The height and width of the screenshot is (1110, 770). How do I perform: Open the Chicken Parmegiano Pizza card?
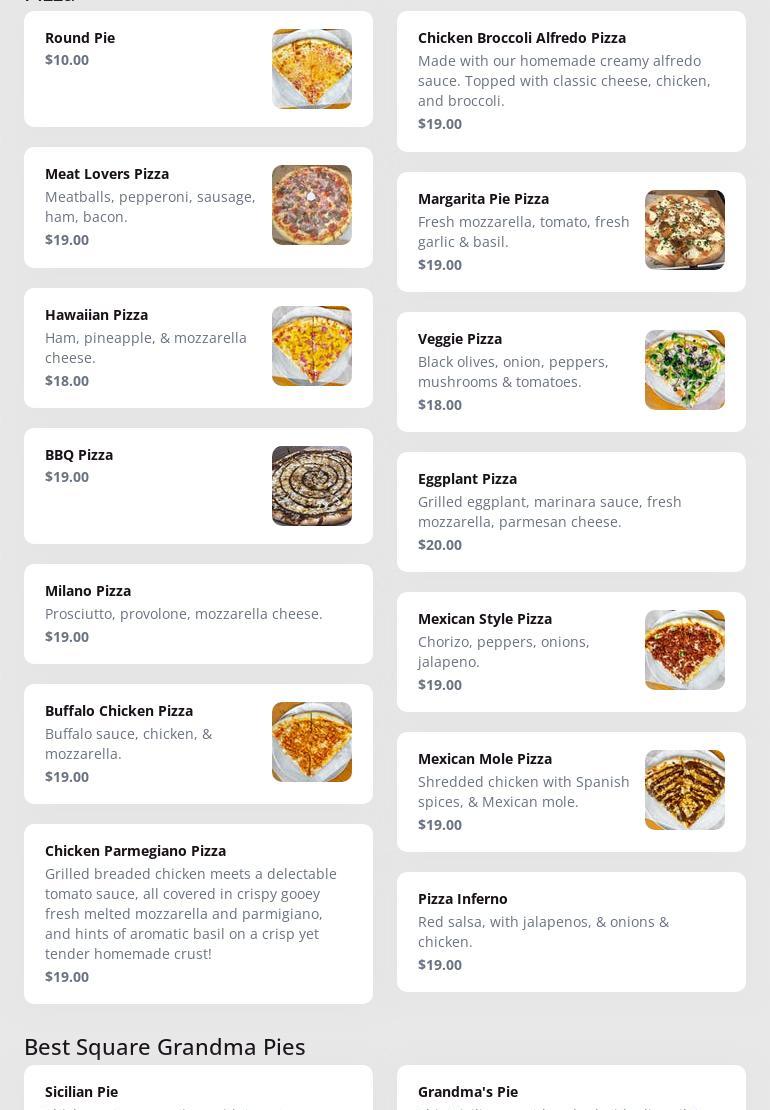pos(135,851)
